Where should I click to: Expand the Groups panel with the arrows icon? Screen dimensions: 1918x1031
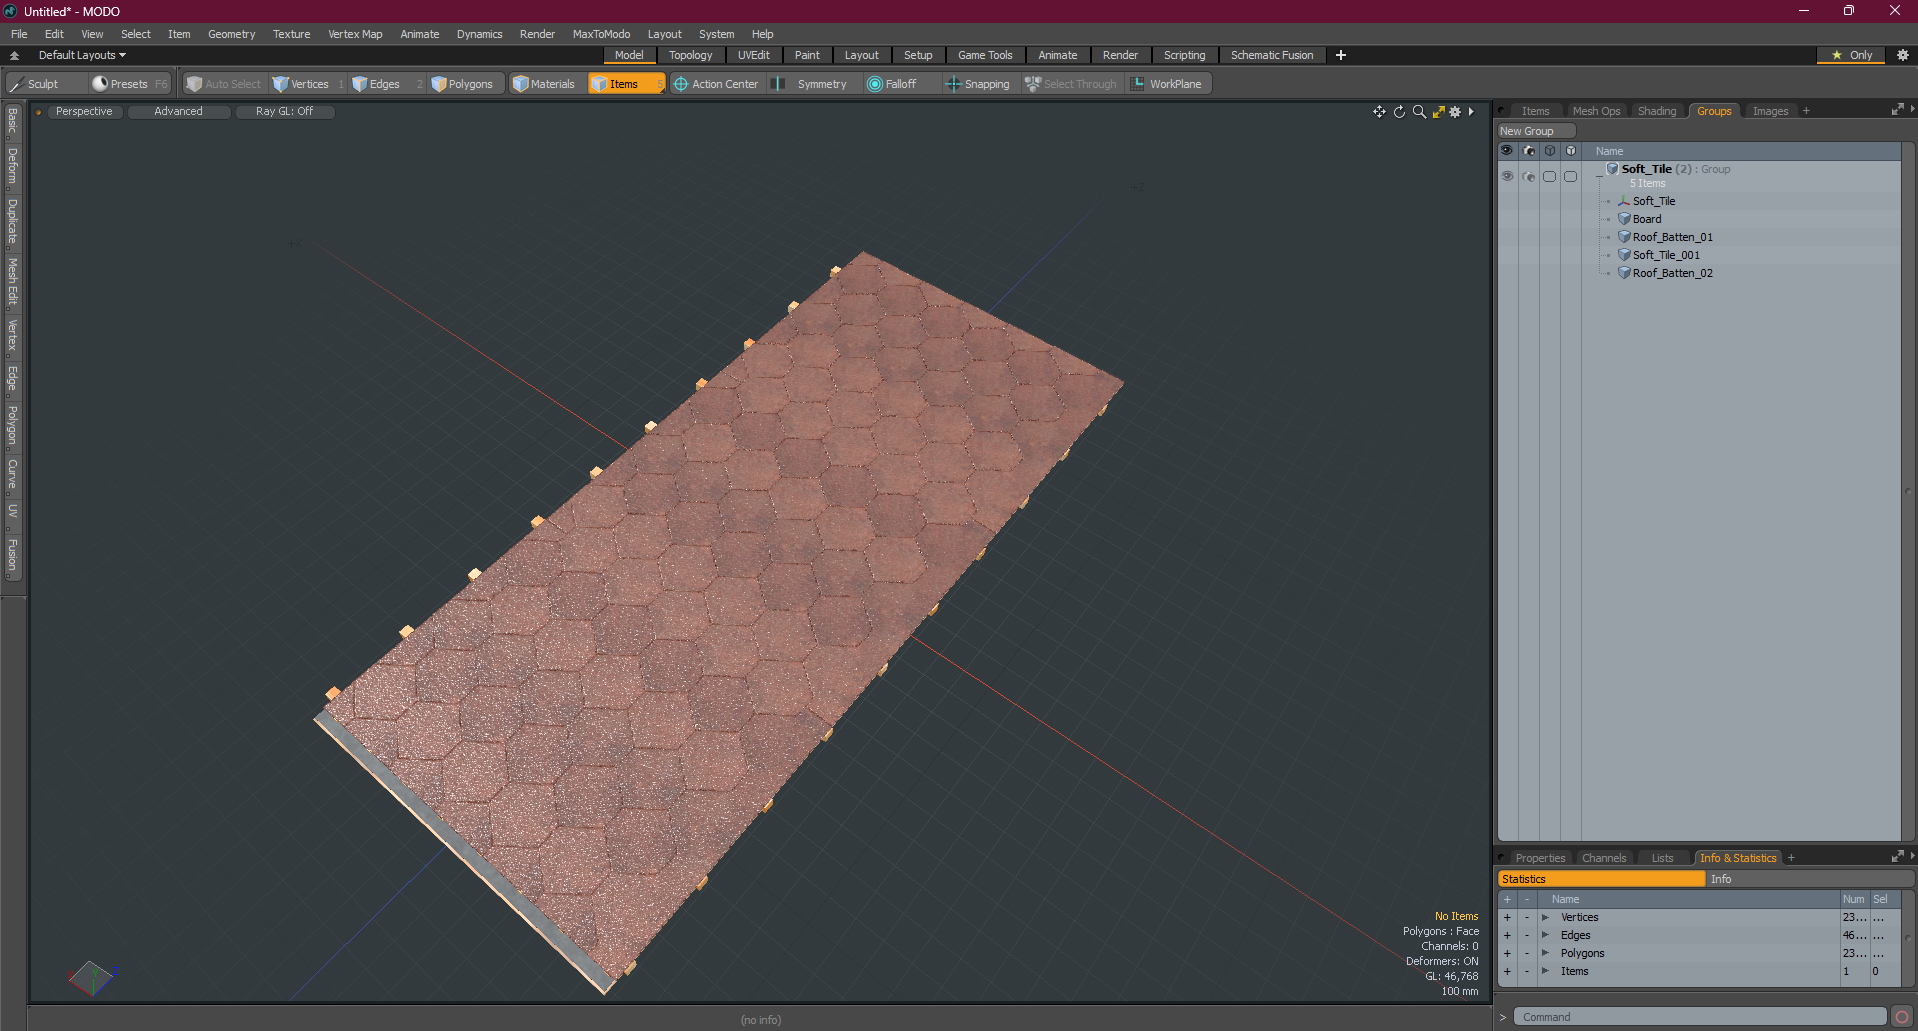pos(1897,110)
